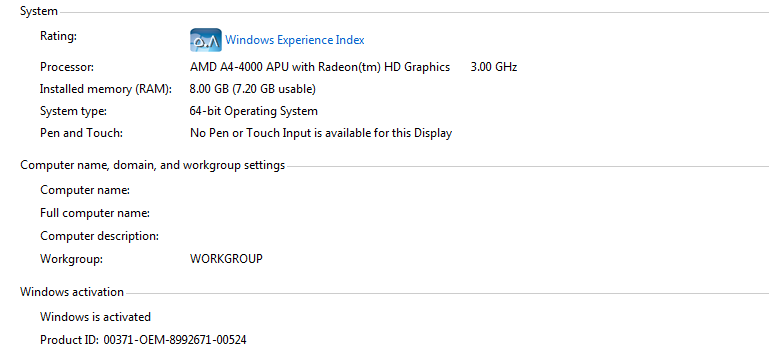This screenshot has height=364, width=769.
Task: Click the 3.00 GHz speed value
Action: [494, 67]
